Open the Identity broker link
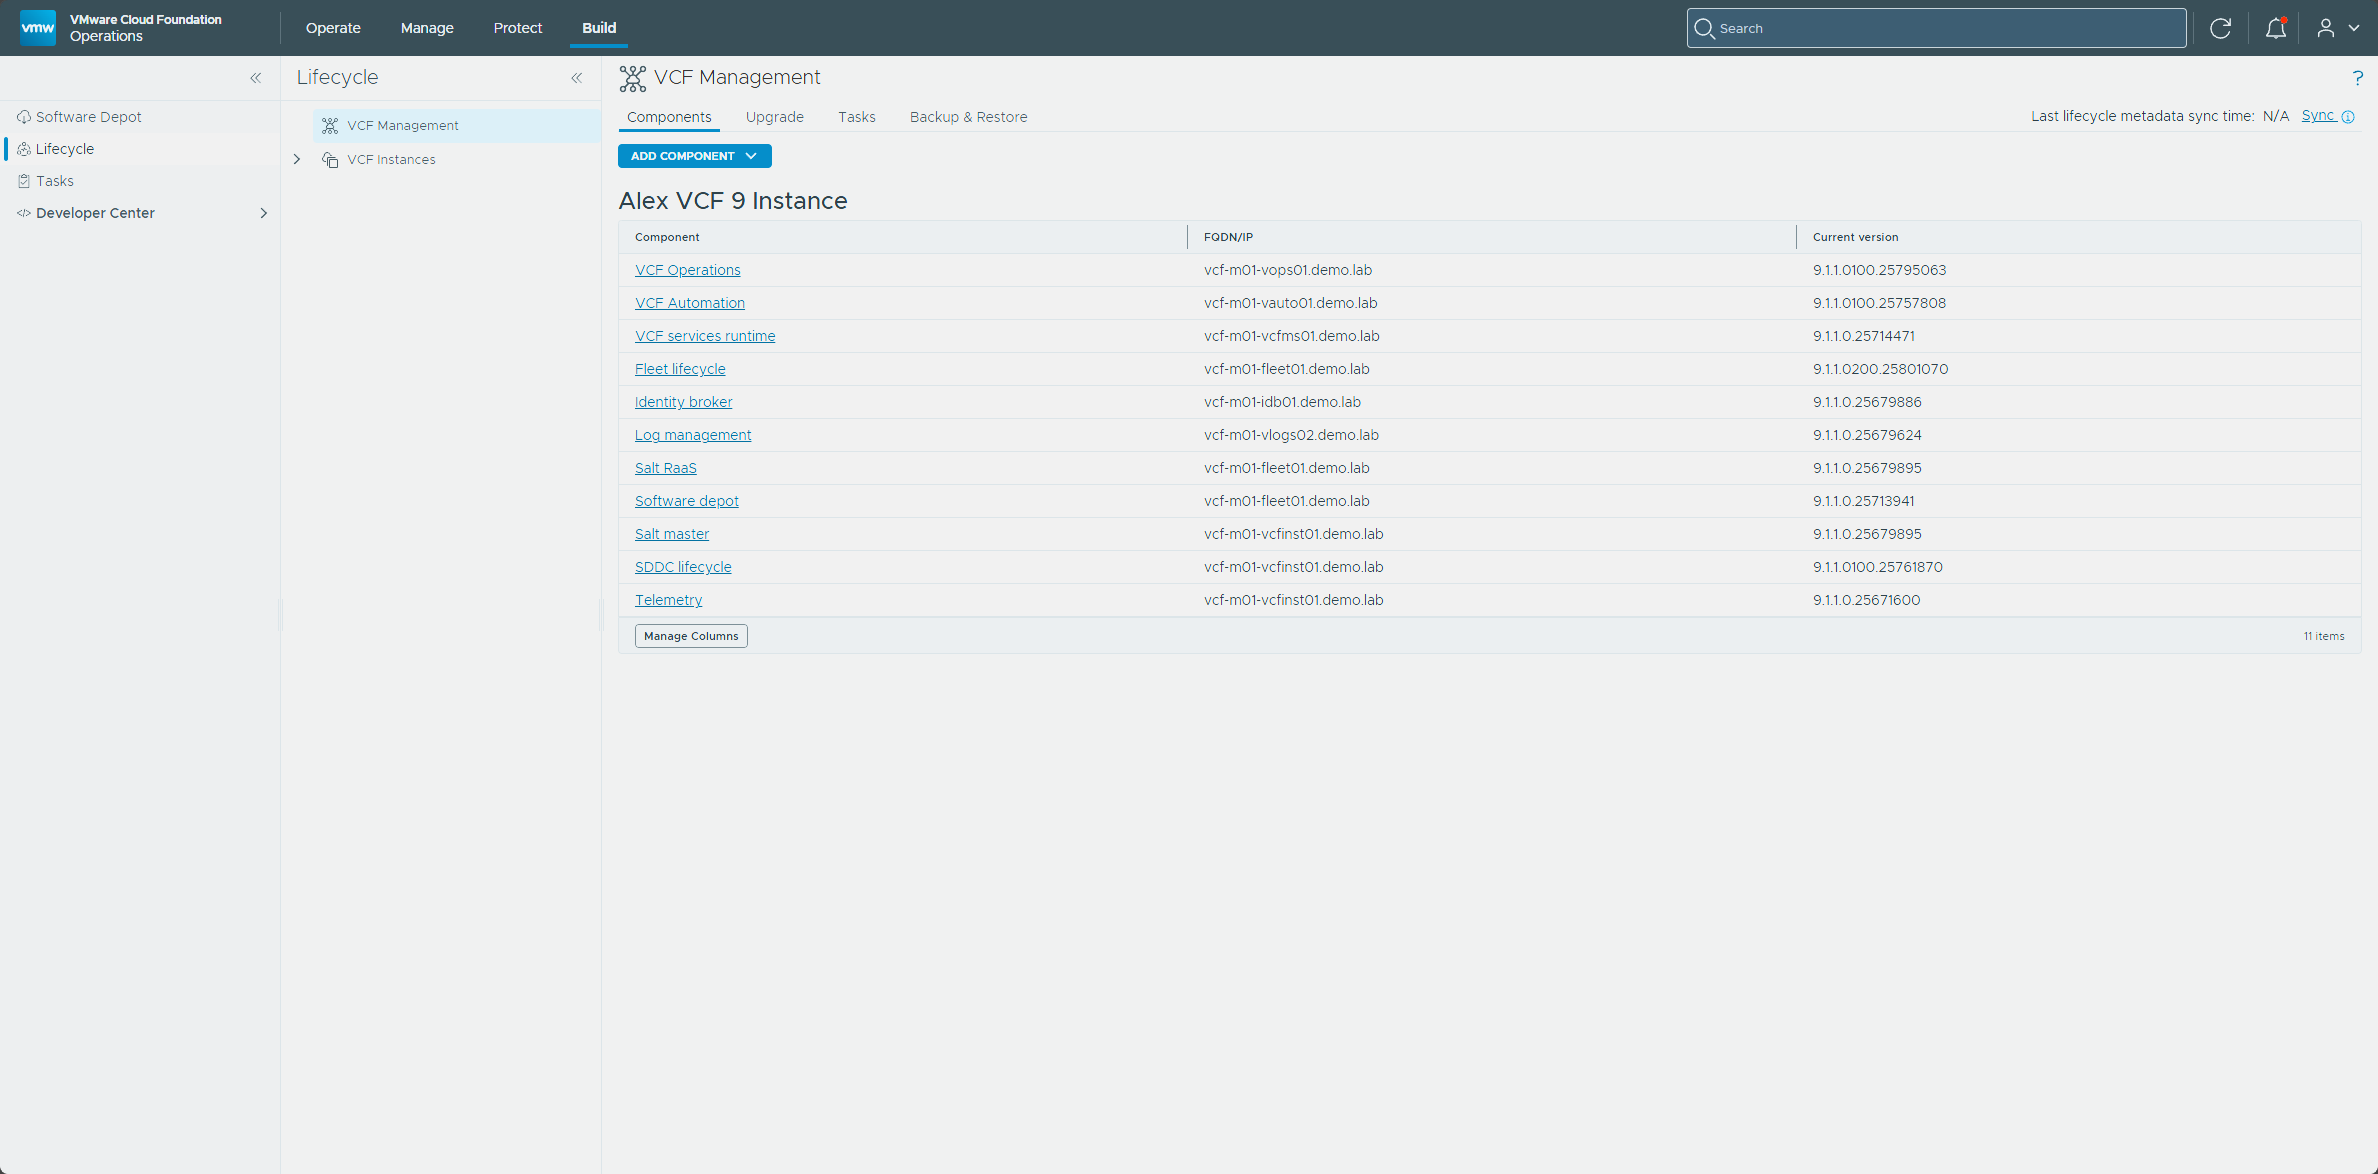This screenshot has width=2378, height=1174. point(683,402)
